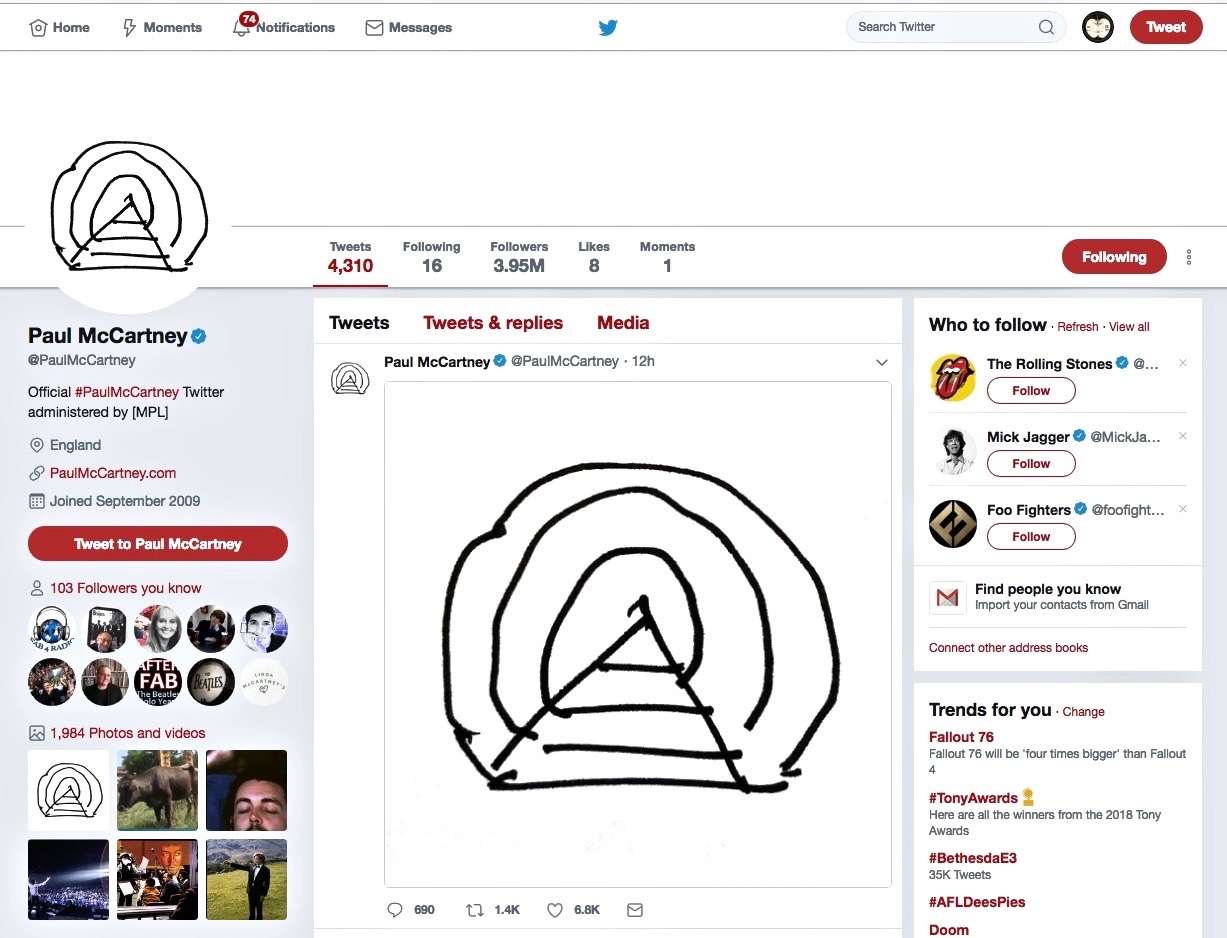Click Tweet to Paul McCartney button
1227x938 pixels.
158,544
